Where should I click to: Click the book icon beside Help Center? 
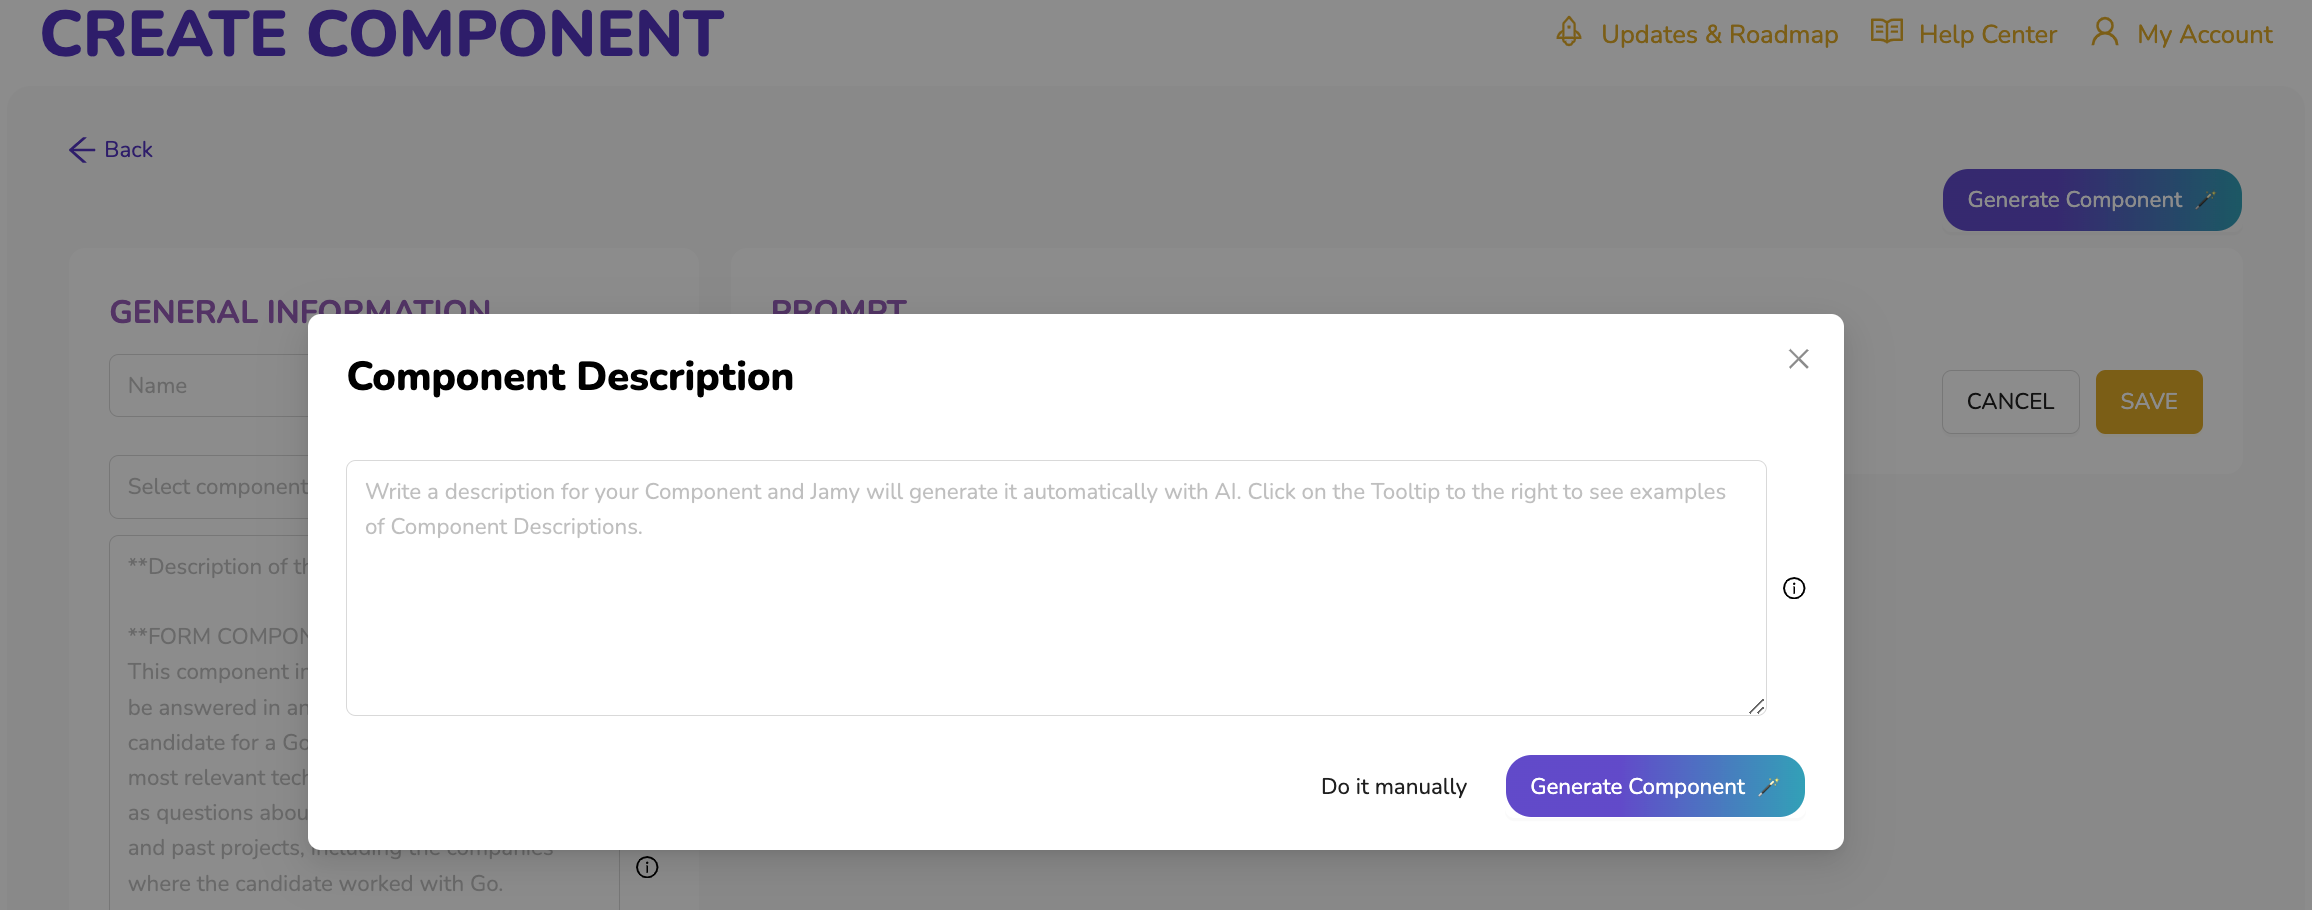[1886, 32]
